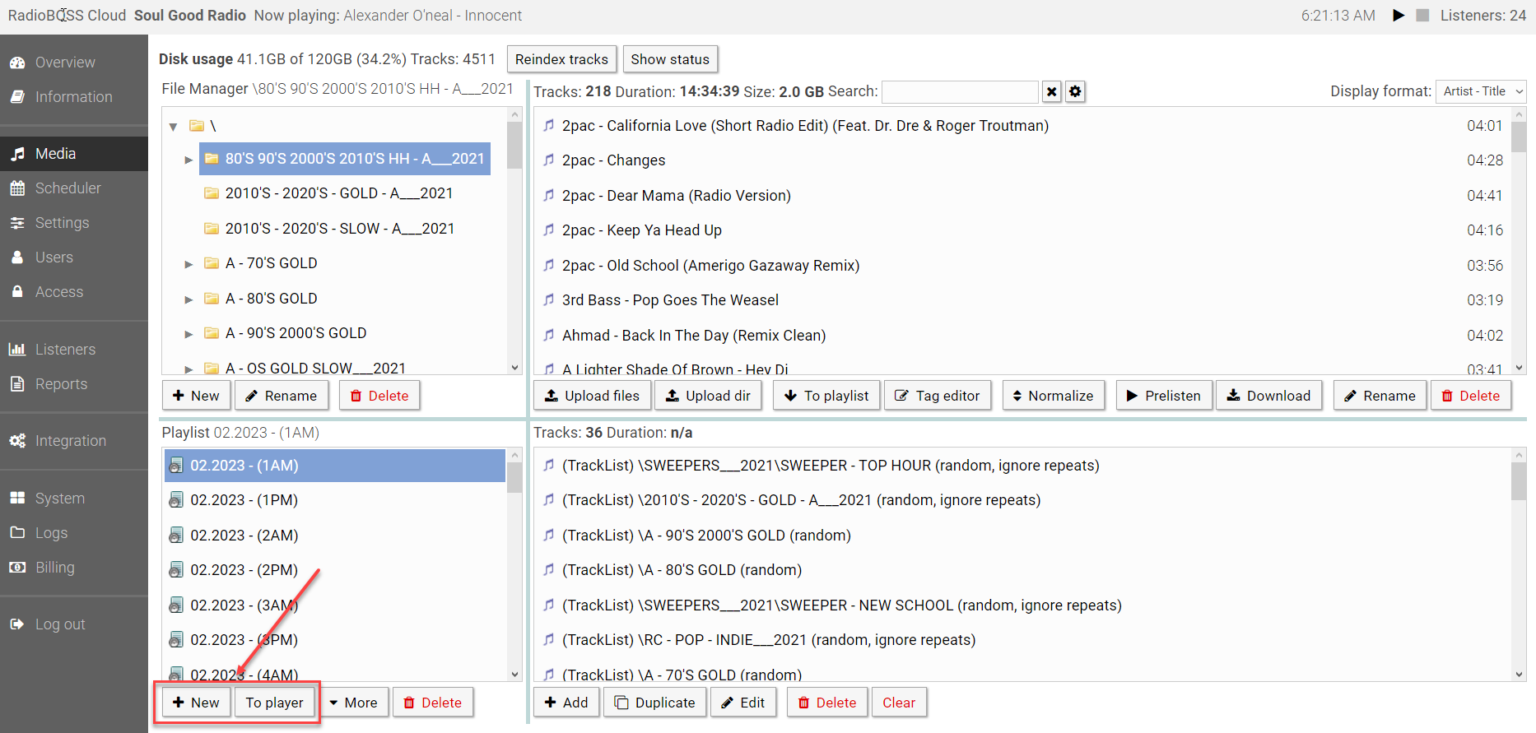Click the Reindex tracks button

[x=561, y=59]
